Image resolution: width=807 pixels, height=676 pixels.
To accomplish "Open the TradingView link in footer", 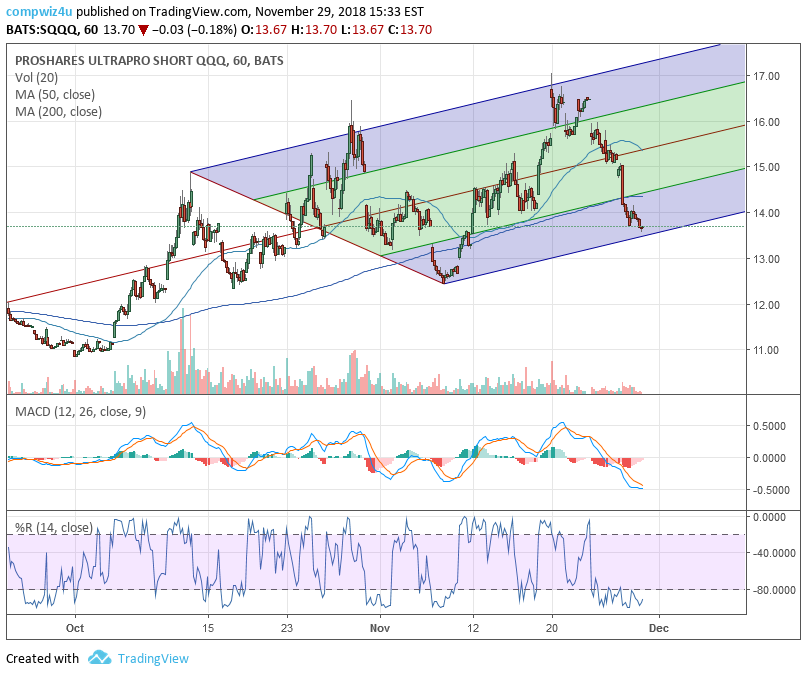I will click(152, 658).
